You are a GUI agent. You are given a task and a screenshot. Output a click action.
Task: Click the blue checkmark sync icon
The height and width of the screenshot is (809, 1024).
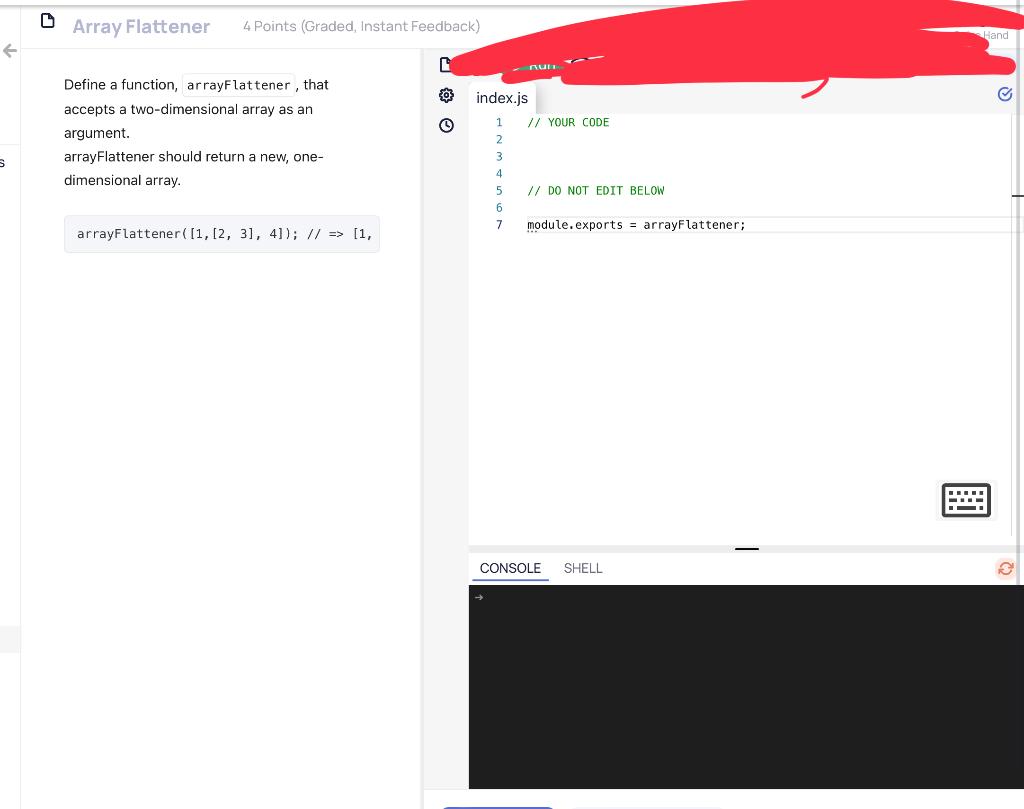(x=1005, y=95)
